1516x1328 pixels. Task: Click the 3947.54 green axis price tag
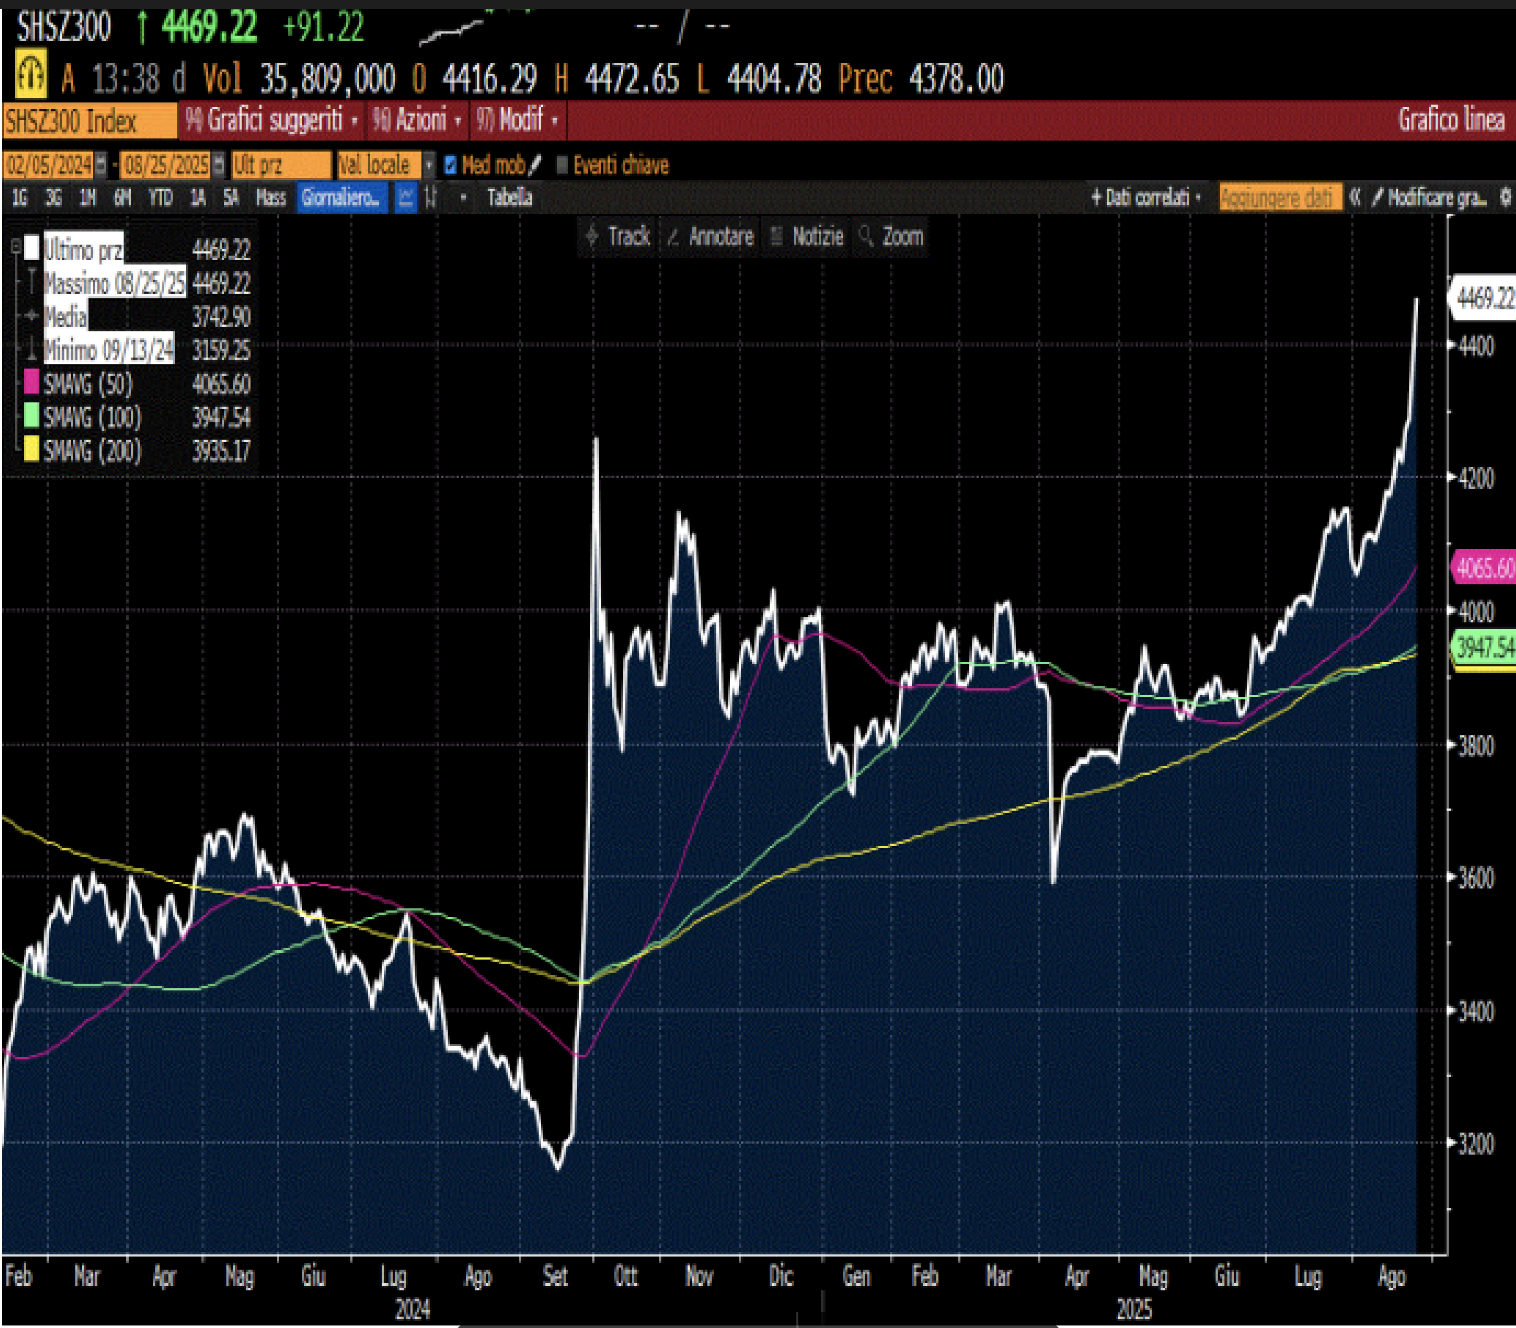[x=1484, y=647]
